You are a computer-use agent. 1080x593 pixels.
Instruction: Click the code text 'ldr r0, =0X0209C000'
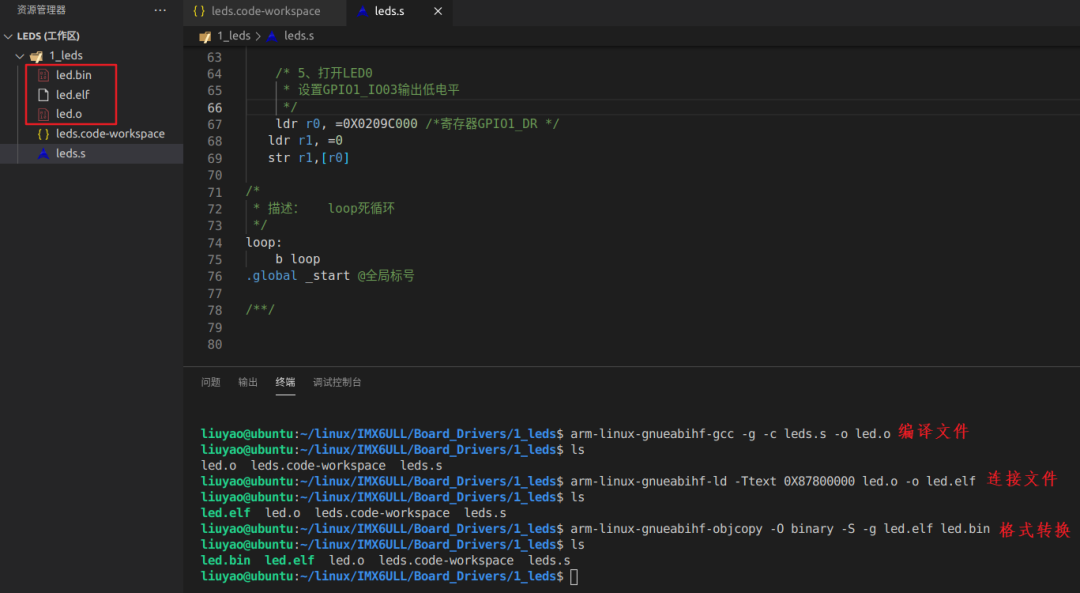pos(346,124)
